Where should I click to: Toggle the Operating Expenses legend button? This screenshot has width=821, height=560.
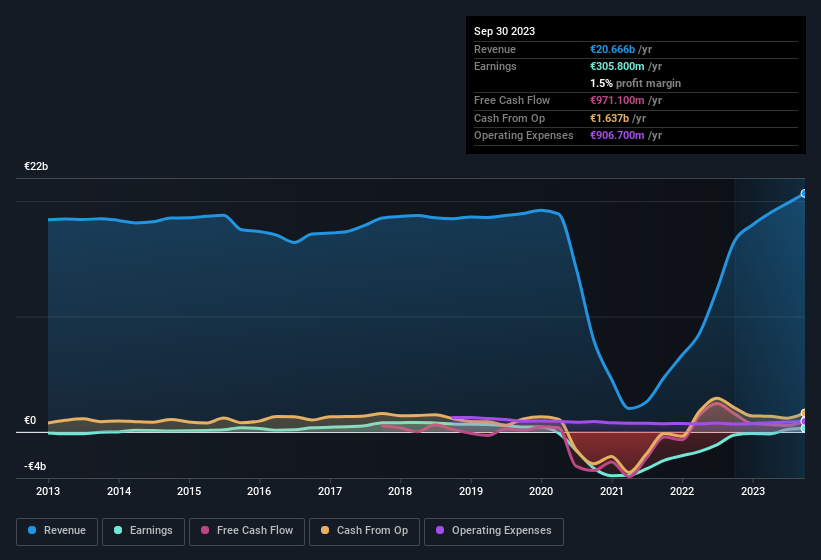pos(494,531)
